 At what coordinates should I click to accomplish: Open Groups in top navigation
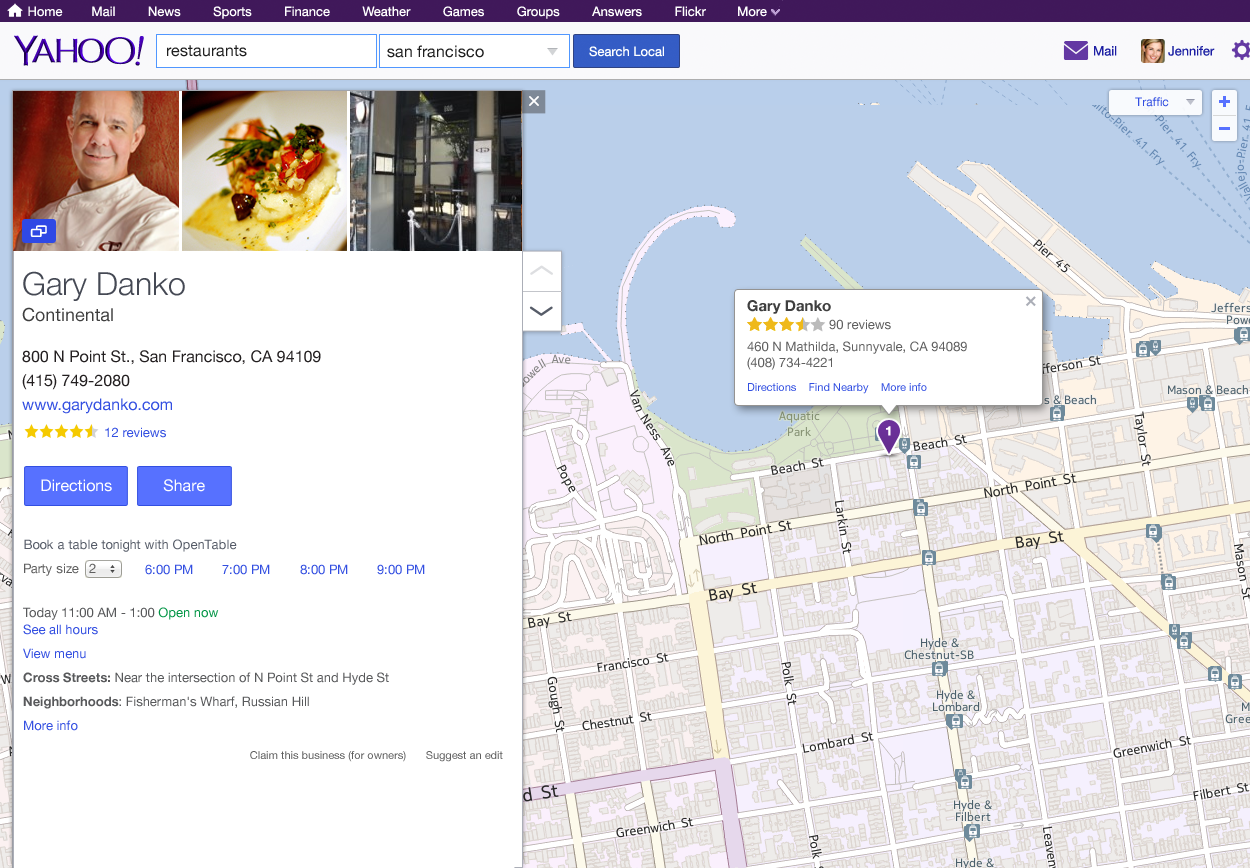pos(538,11)
